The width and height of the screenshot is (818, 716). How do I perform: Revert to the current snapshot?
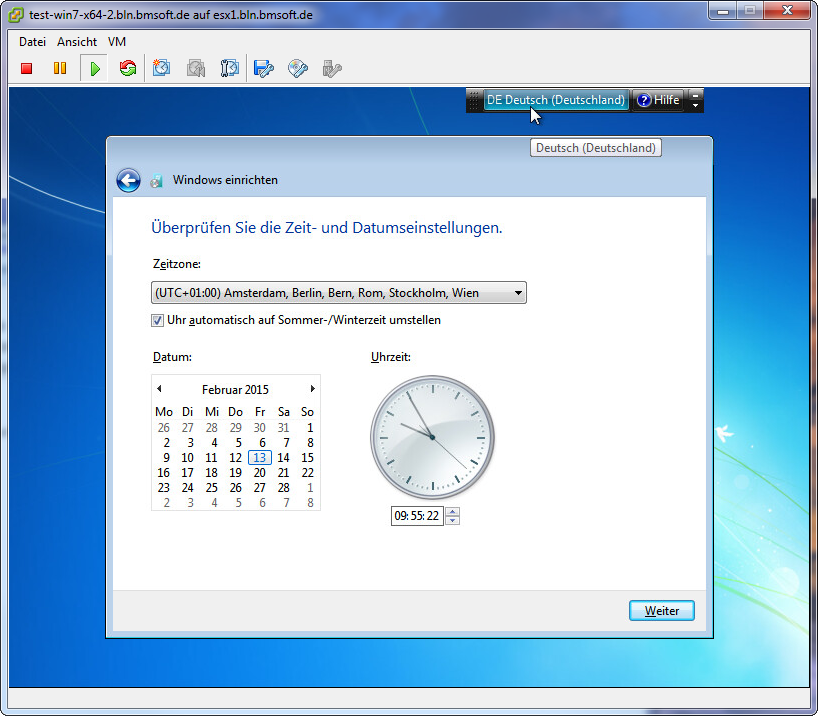pos(196,68)
